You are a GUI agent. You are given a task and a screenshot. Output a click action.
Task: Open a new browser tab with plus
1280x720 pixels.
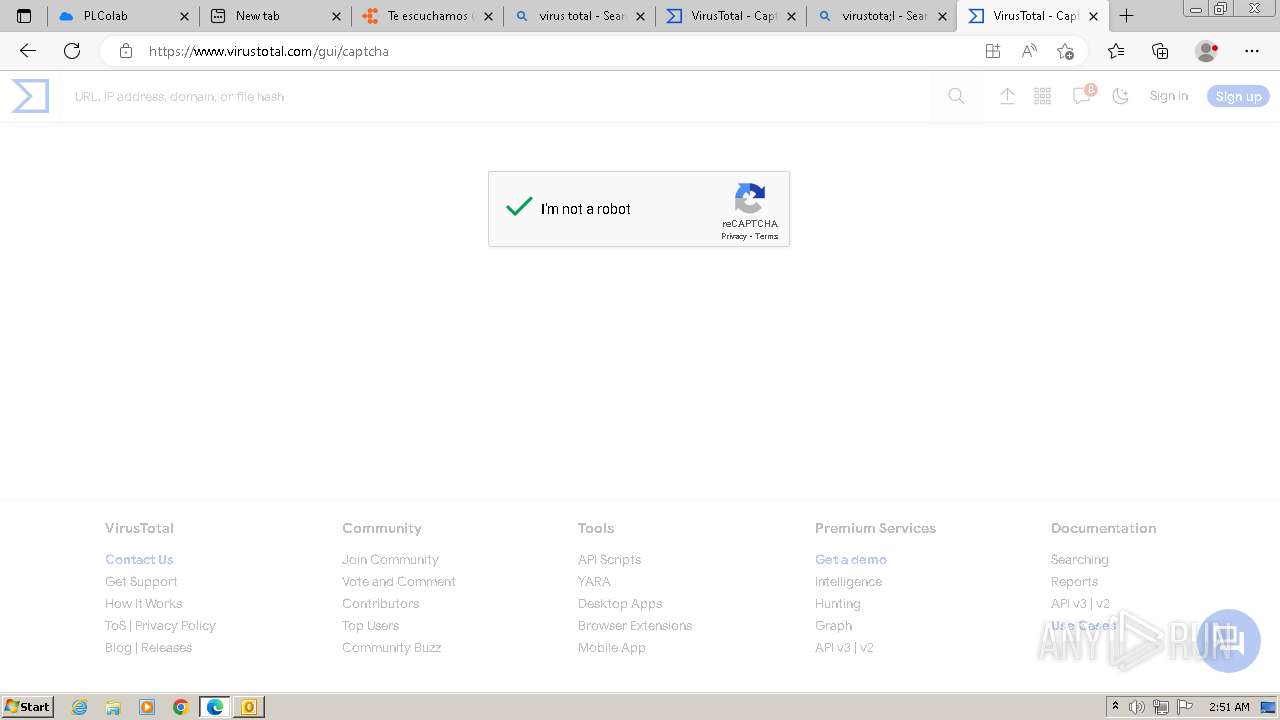(1127, 16)
